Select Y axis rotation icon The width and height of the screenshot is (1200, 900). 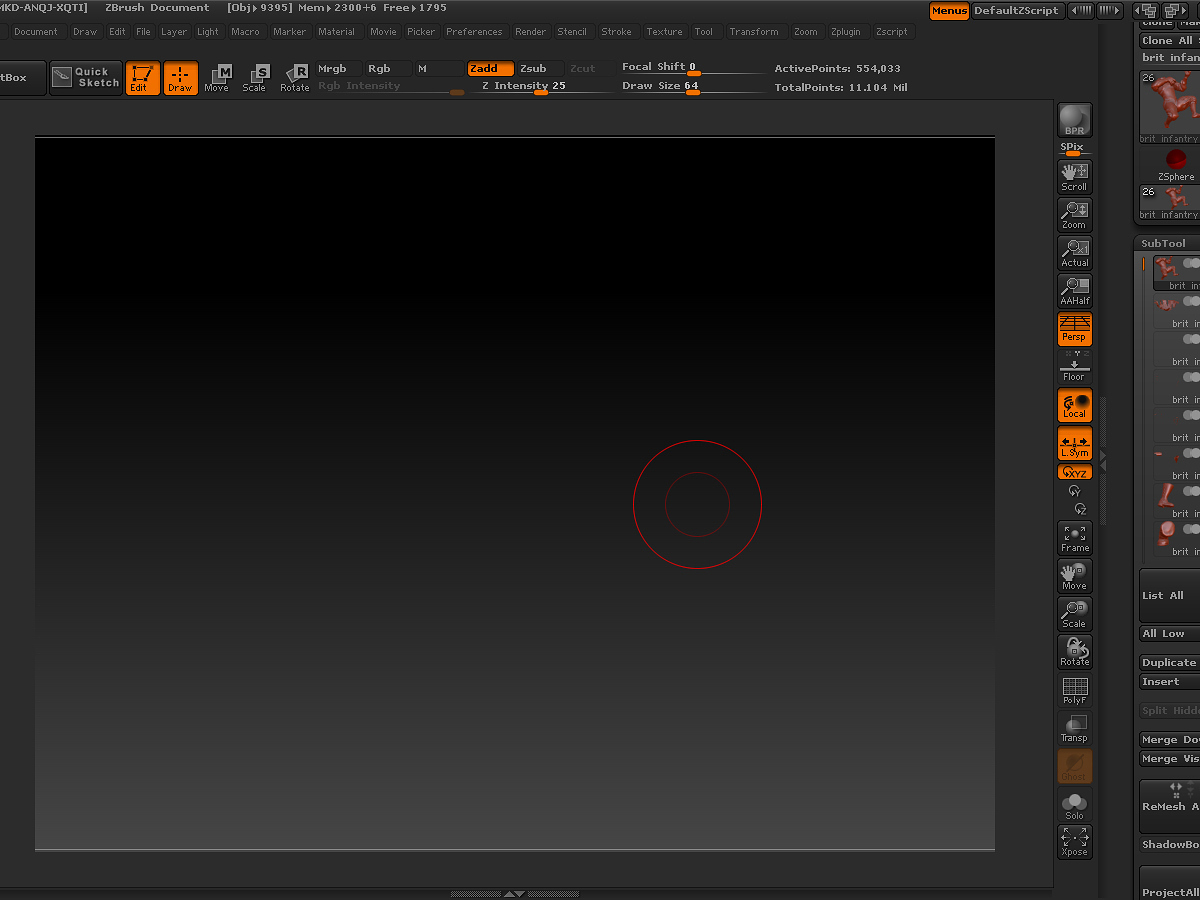[1075, 491]
